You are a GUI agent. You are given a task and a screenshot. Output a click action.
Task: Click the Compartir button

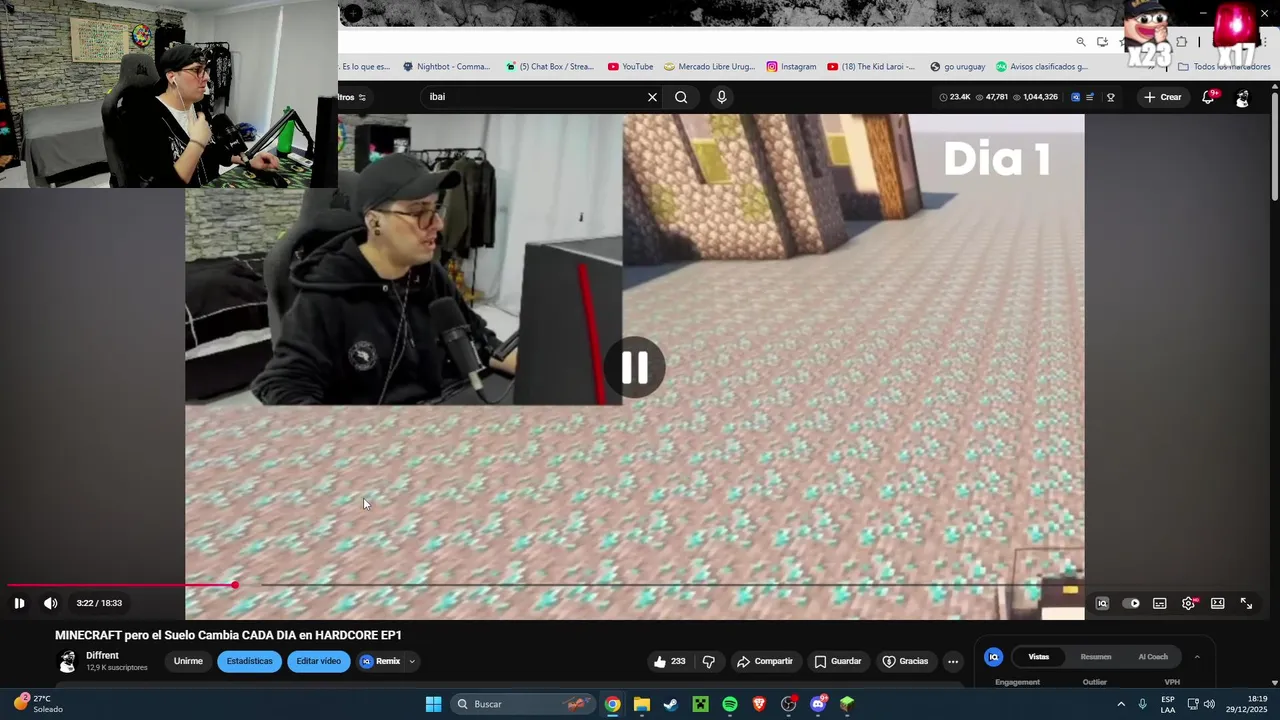(x=765, y=661)
